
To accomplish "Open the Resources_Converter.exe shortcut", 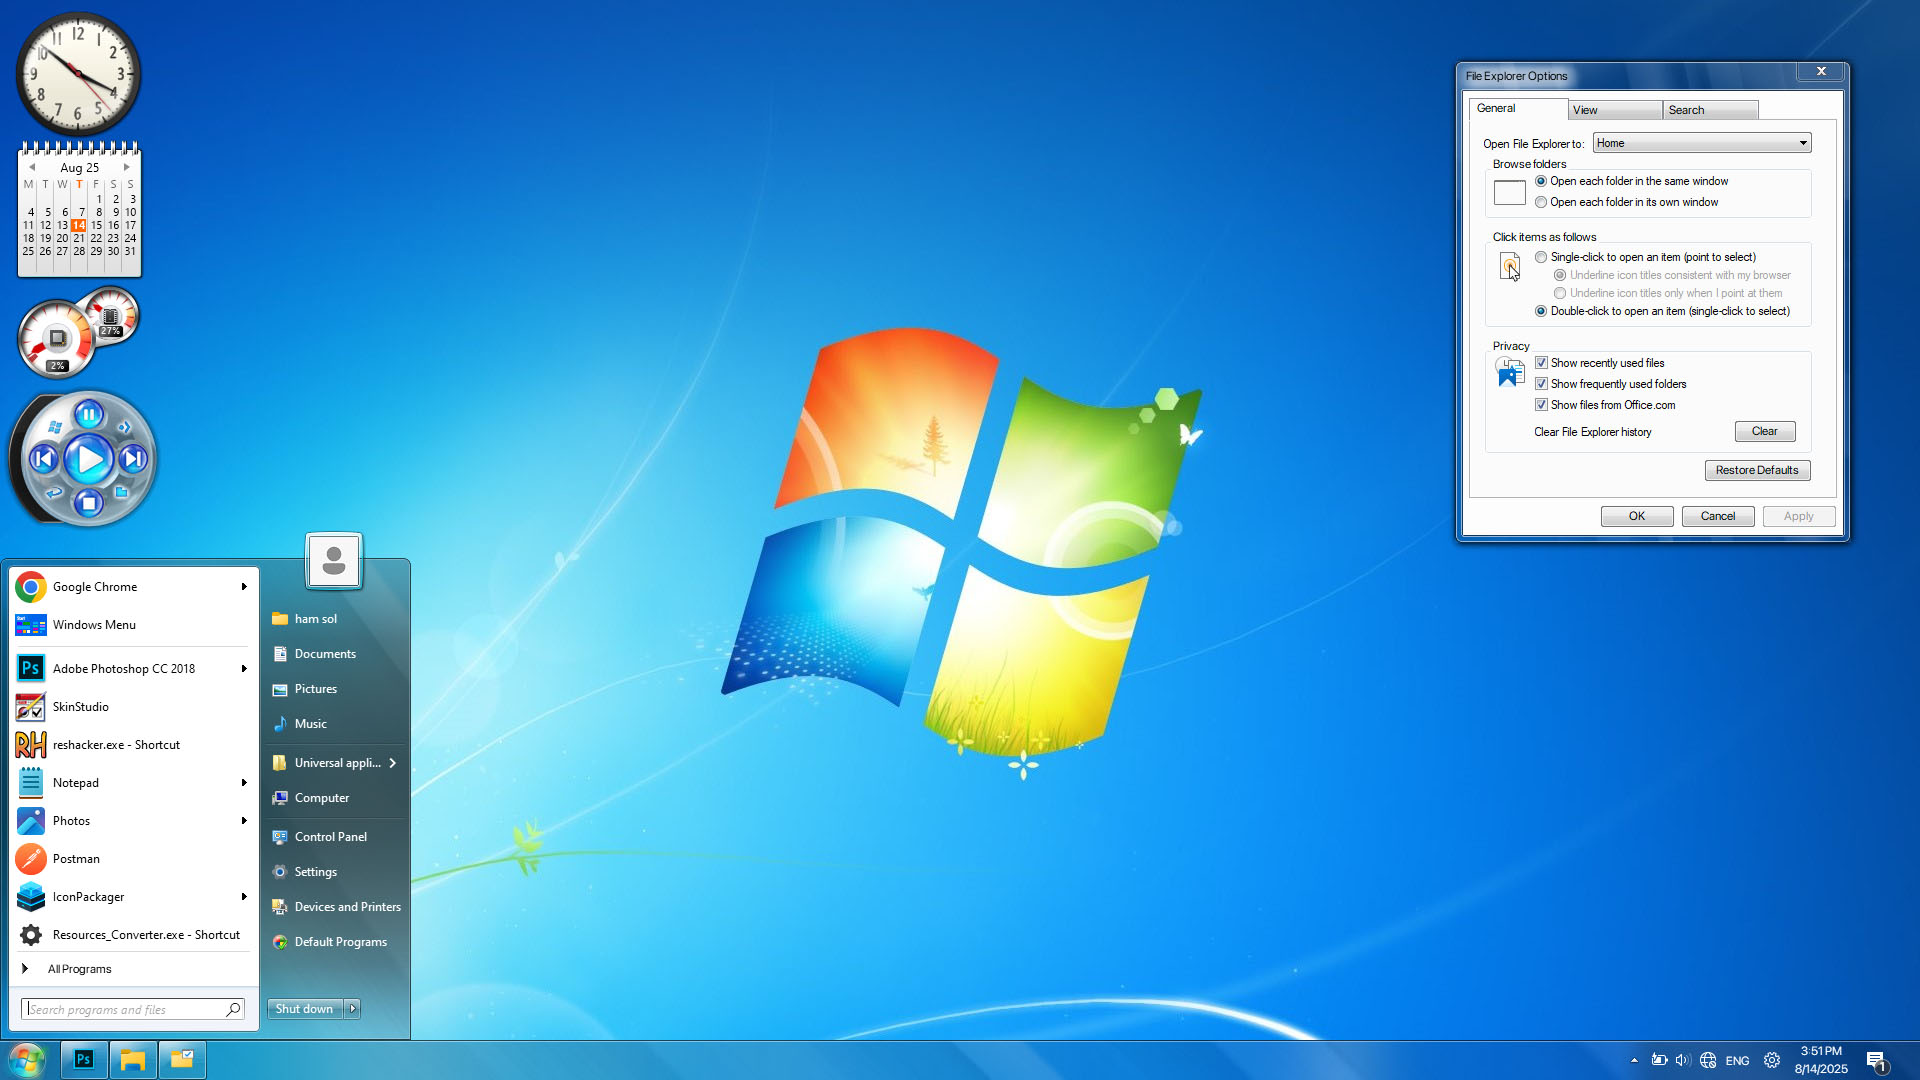I will pos(145,934).
